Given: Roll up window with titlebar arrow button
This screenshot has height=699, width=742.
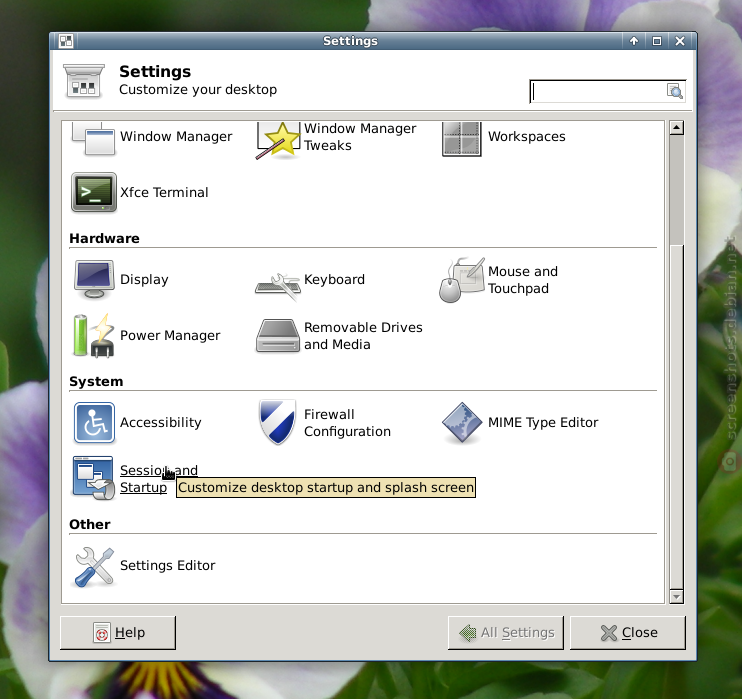Looking at the screenshot, I should tap(634, 41).
